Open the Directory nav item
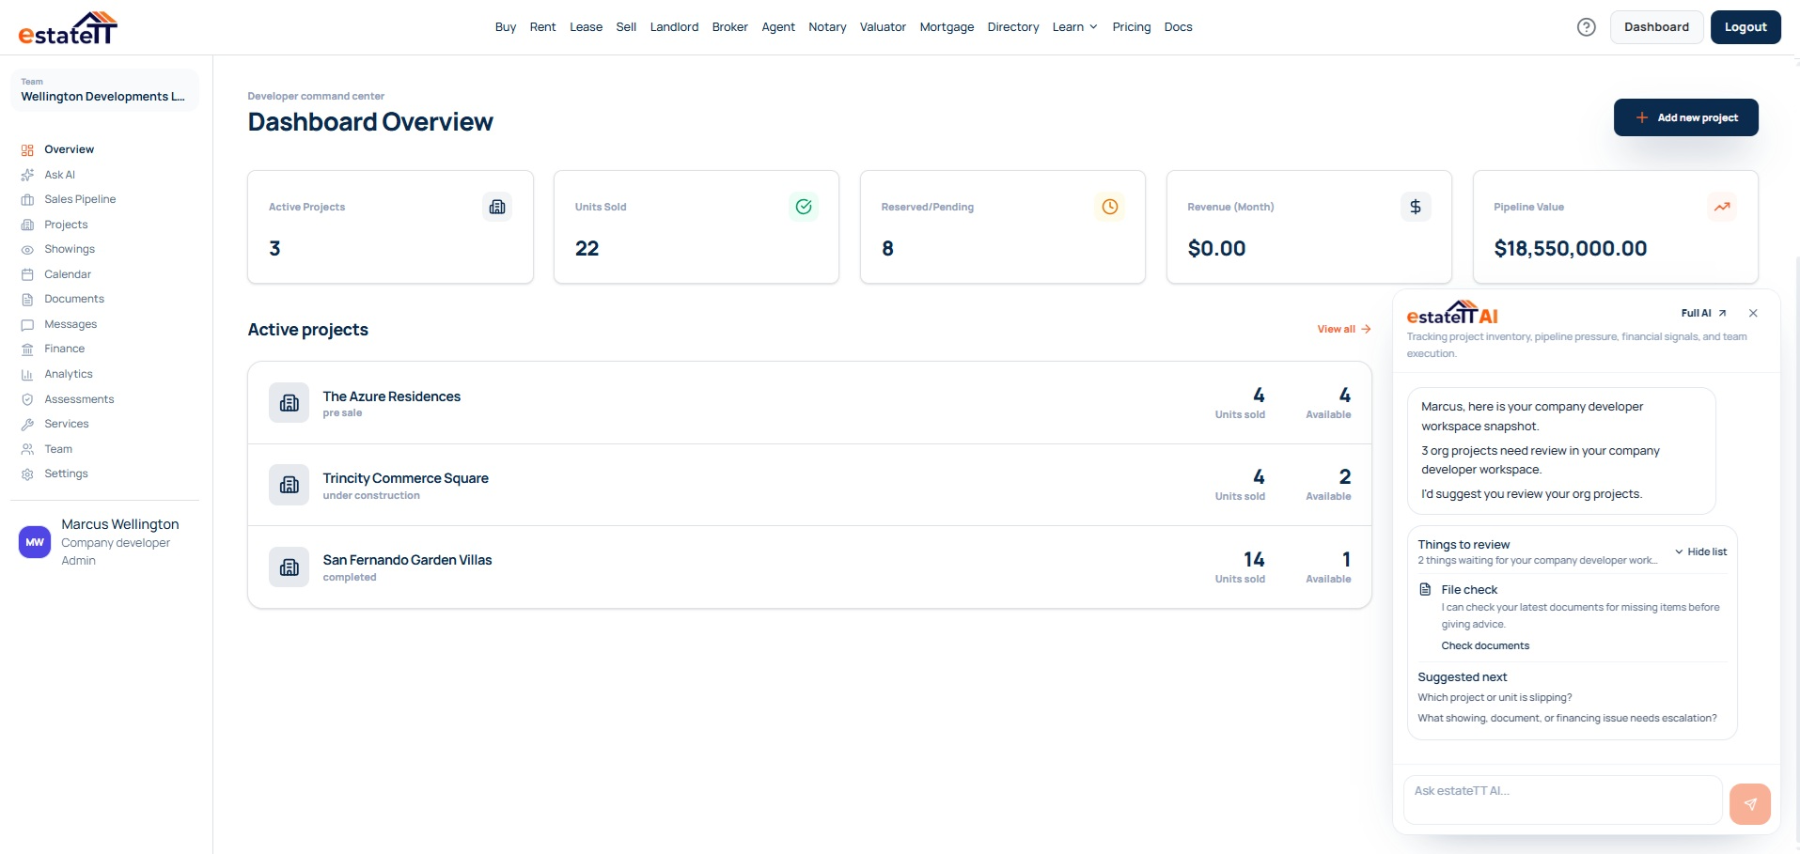The image size is (1800, 854). pyautogui.click(x=1013, y=27)
